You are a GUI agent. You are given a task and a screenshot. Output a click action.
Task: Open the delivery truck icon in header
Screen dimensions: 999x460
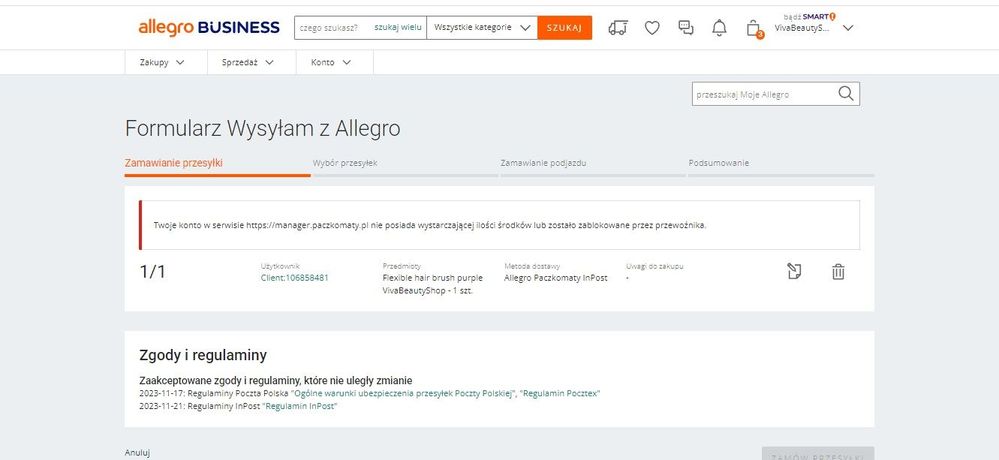(618, 28)
